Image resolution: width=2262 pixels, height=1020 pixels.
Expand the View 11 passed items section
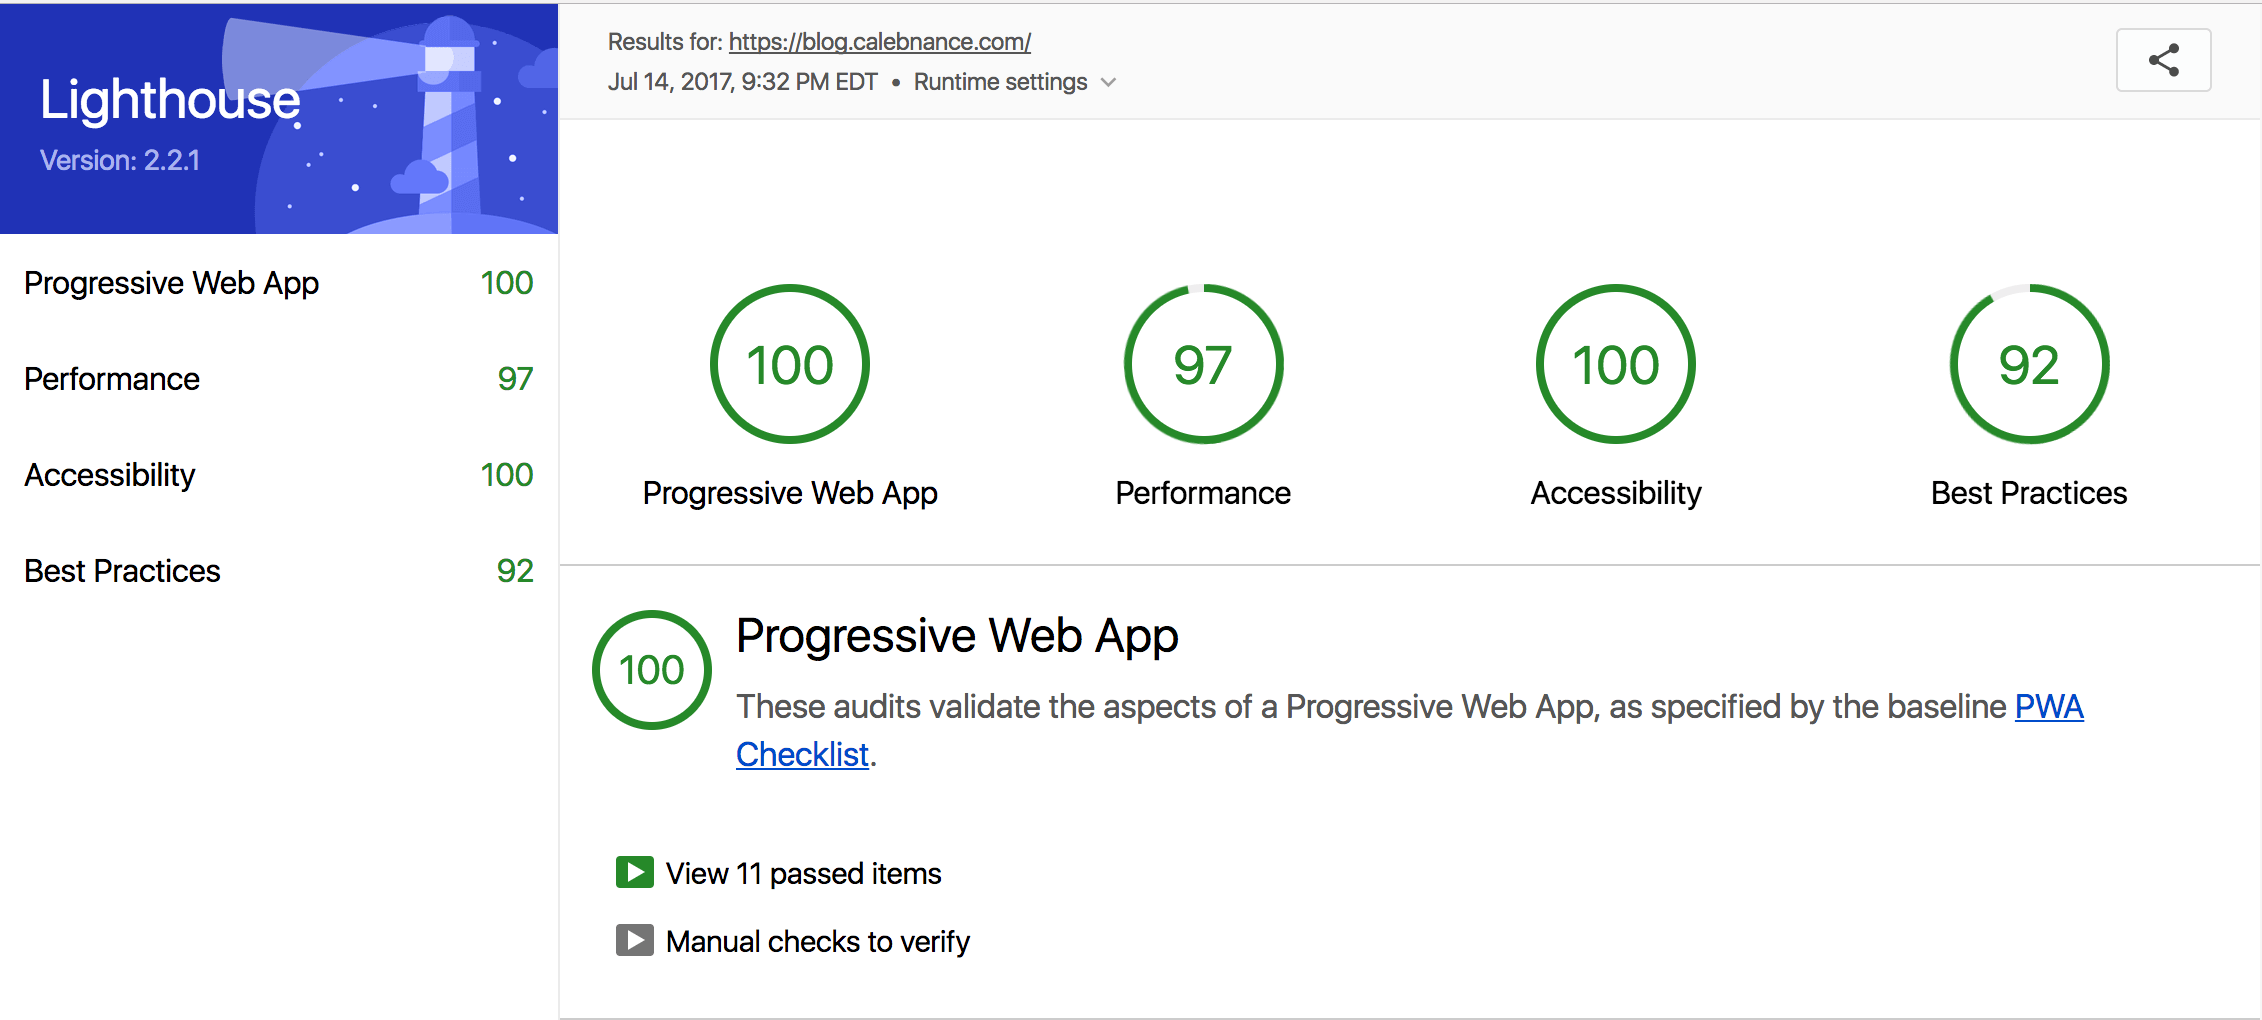(802, 872)
